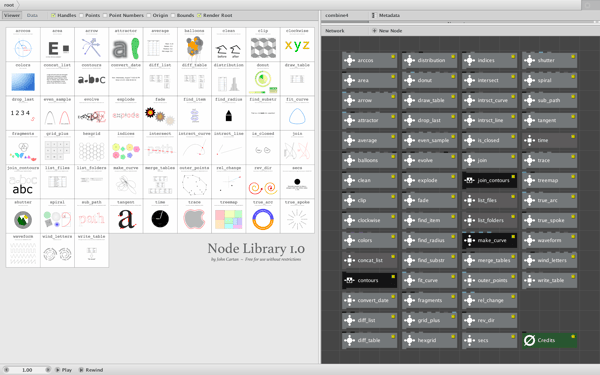Click the arrow node in the network
The height and width of the screenshot is (375, 600).
click(x=369, y=100)
